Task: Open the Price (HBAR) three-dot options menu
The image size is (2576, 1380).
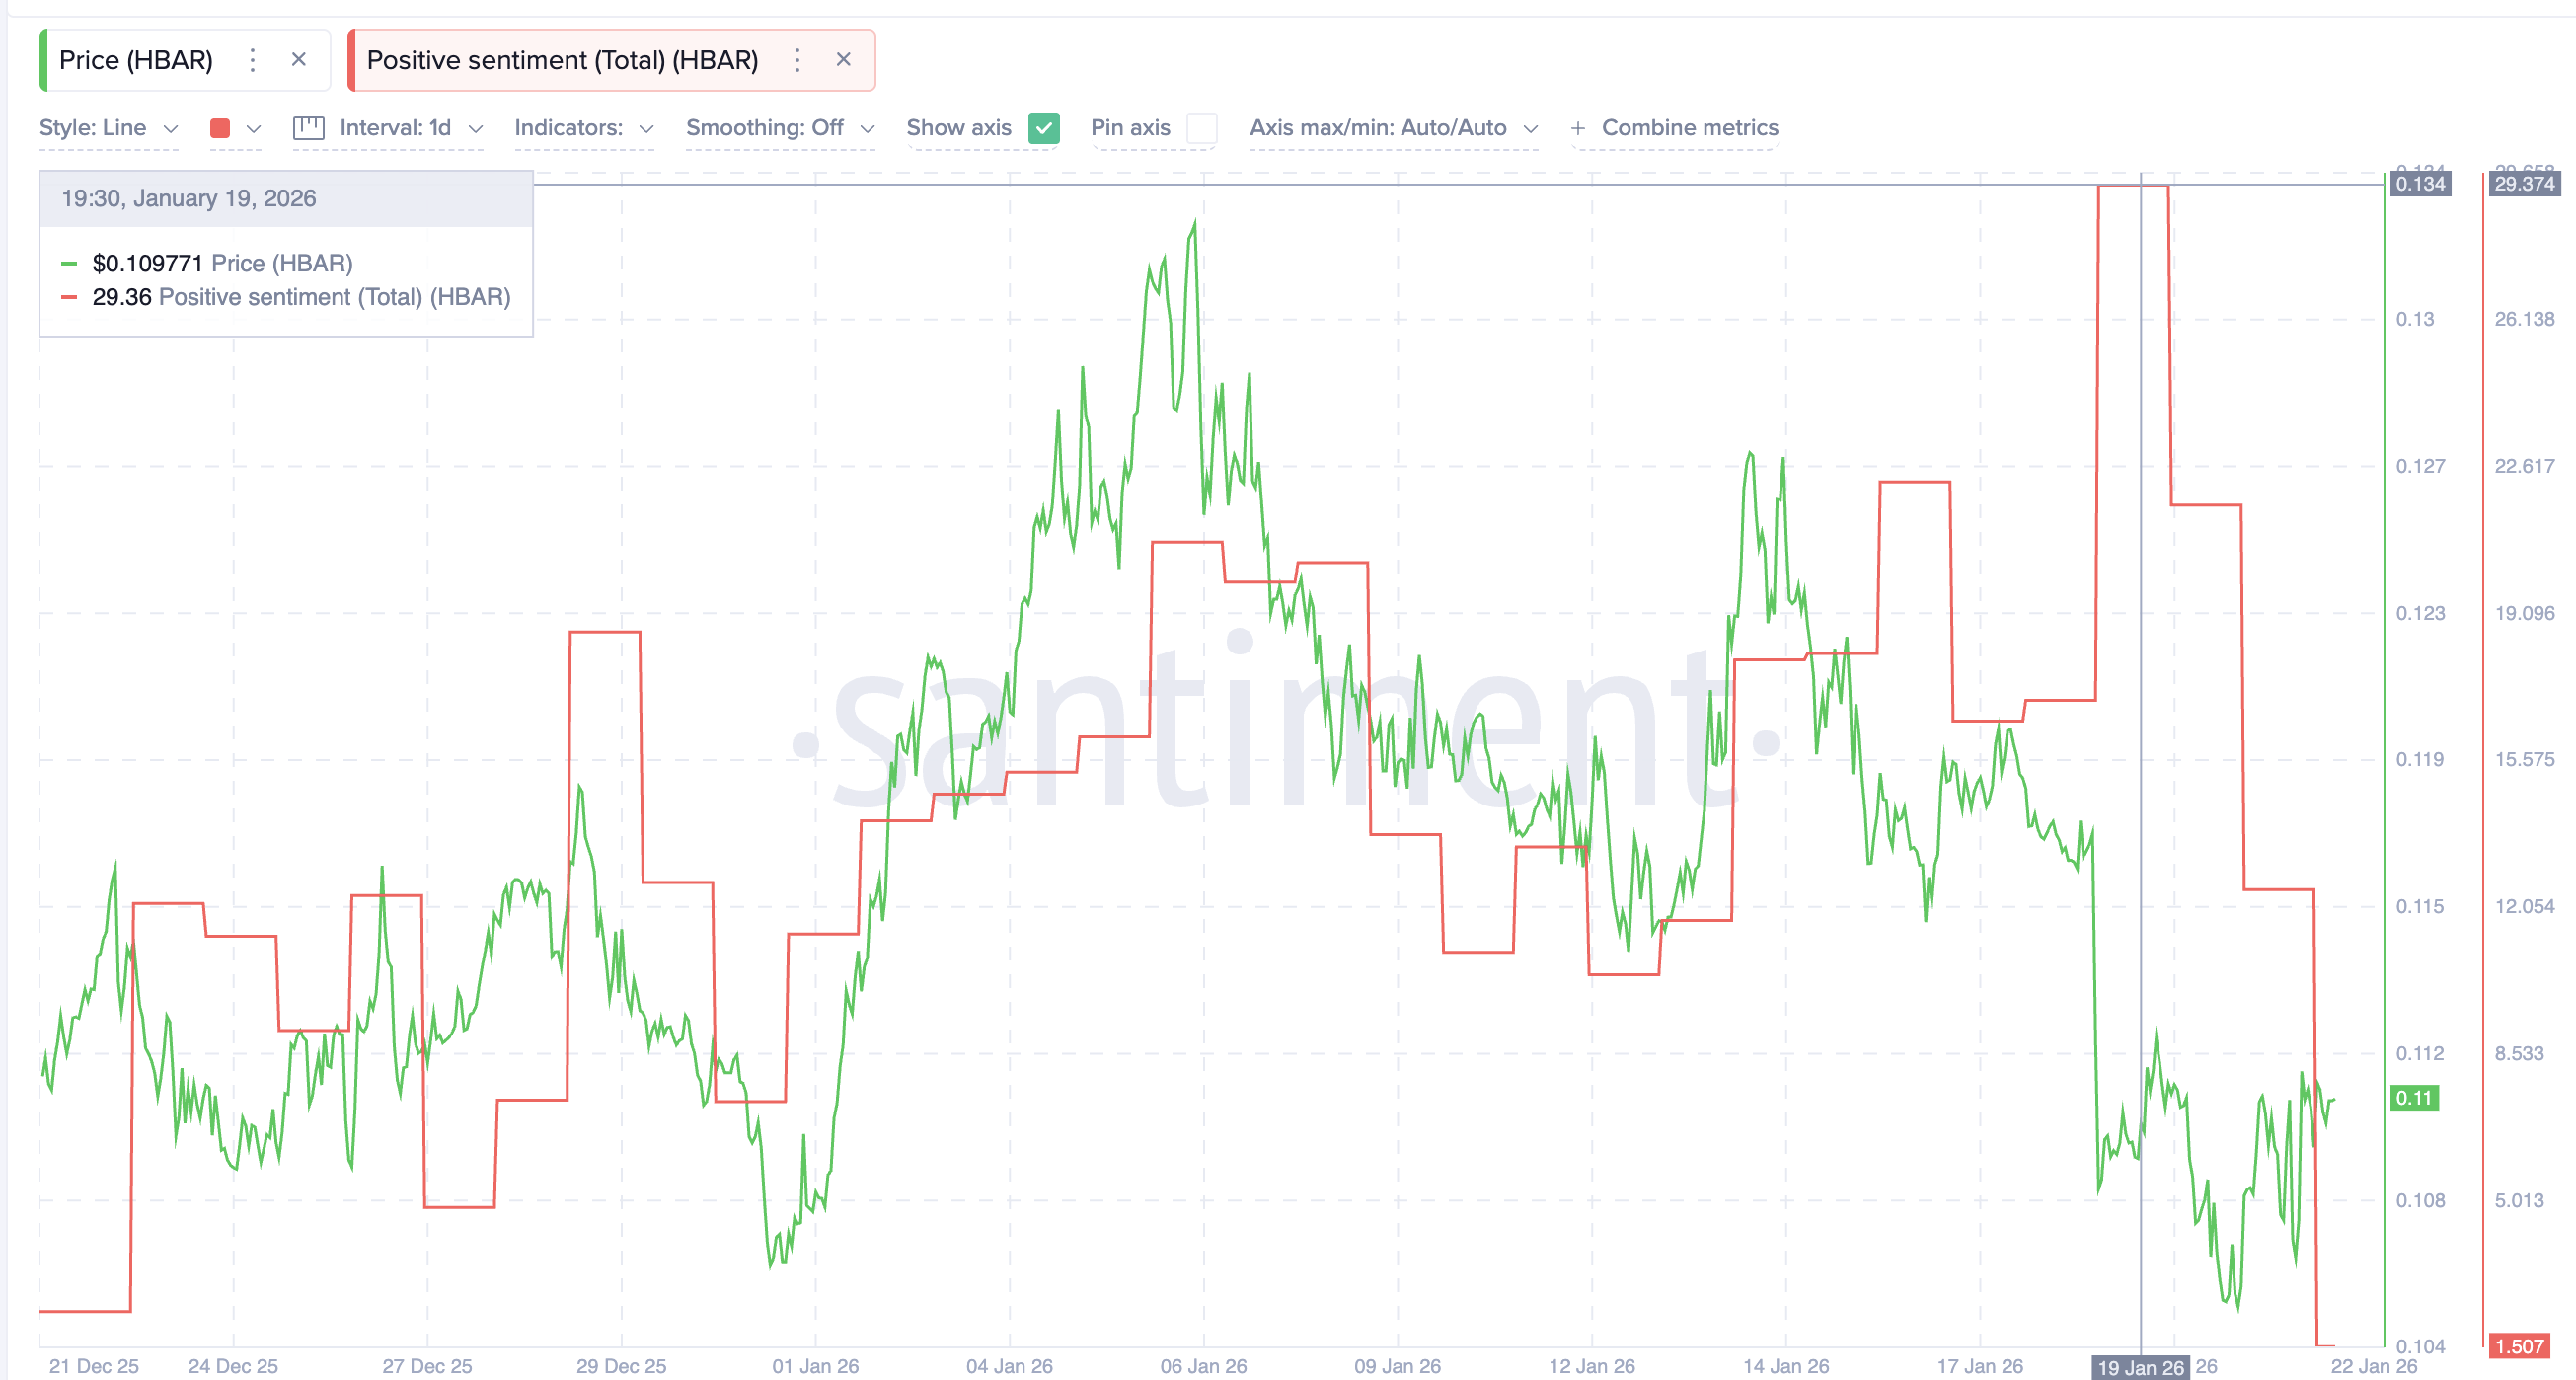Action: tap(253, 60)
